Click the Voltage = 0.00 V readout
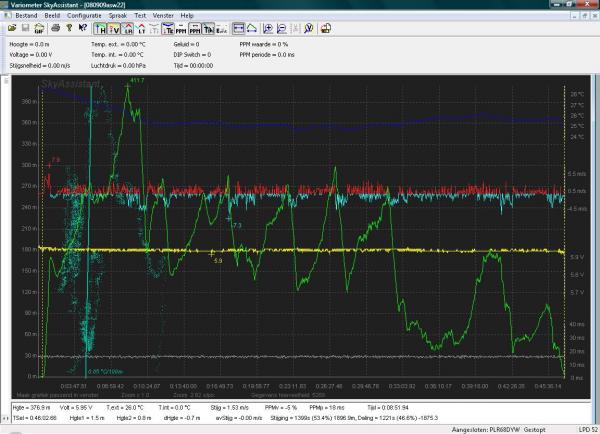This screenshot has width=600, height=434. (x=31, y=55)
